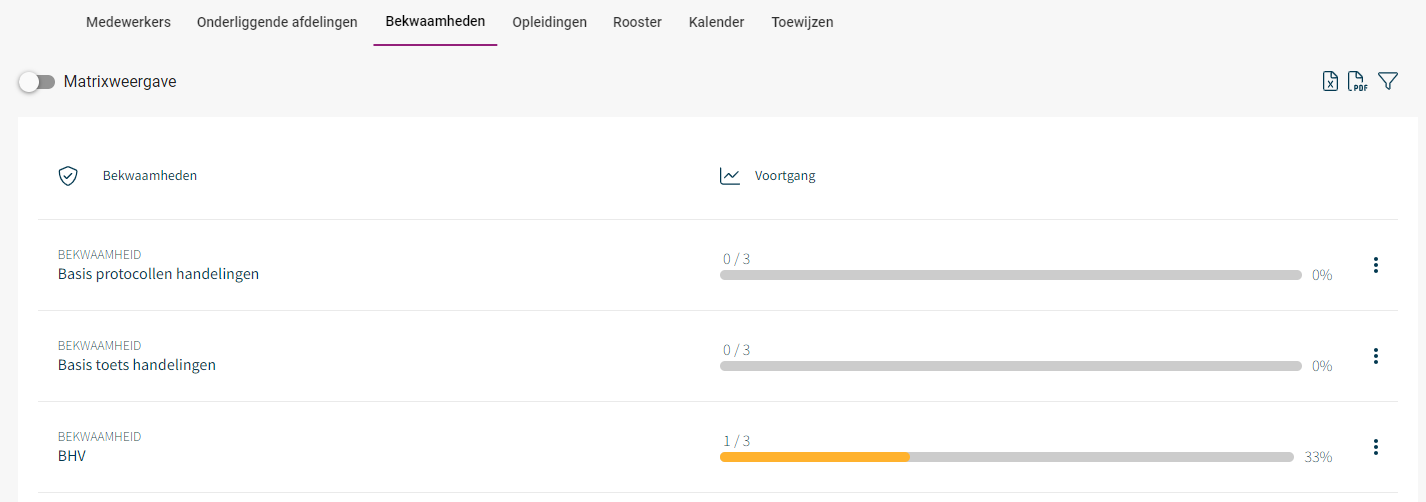Open three-dot menu for Basis toets handelingen
Viewport: 1426px width, 502px height.
[x=1376, y=356]
